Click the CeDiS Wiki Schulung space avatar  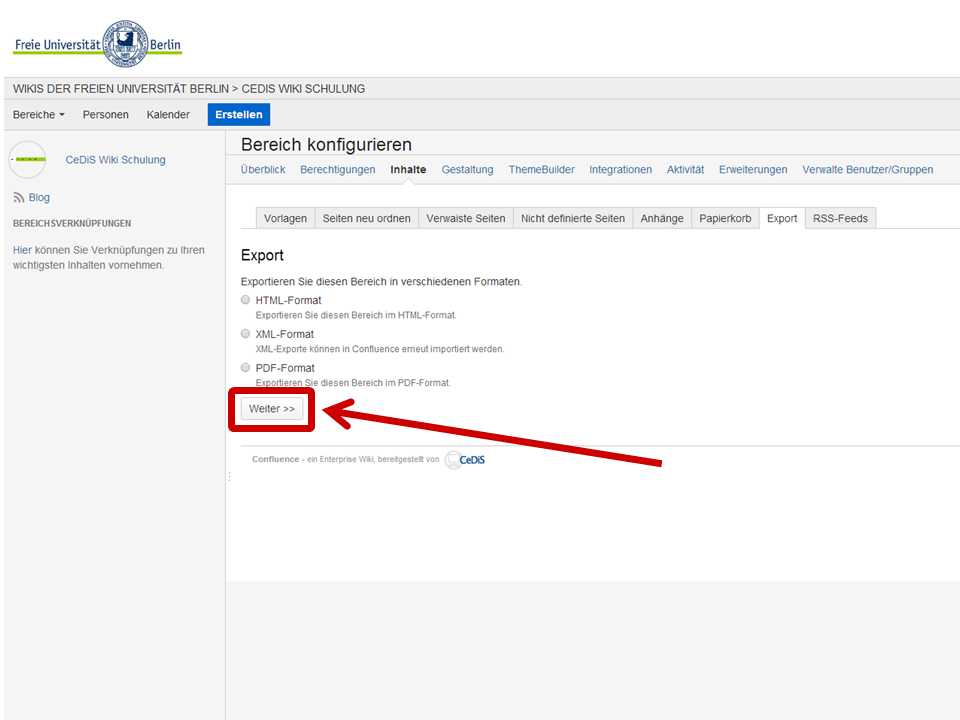point(28,160)
